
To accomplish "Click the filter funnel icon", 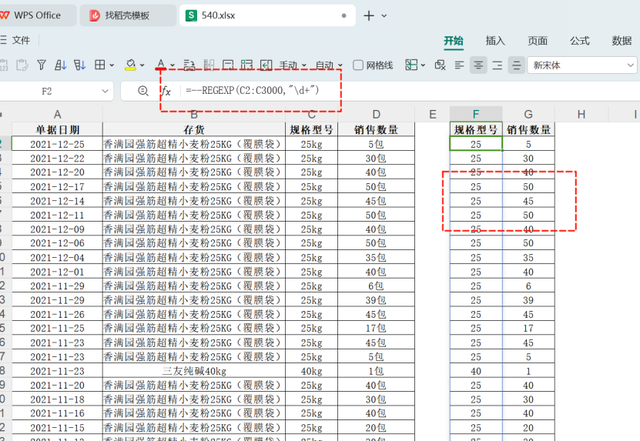I will 41,65.
